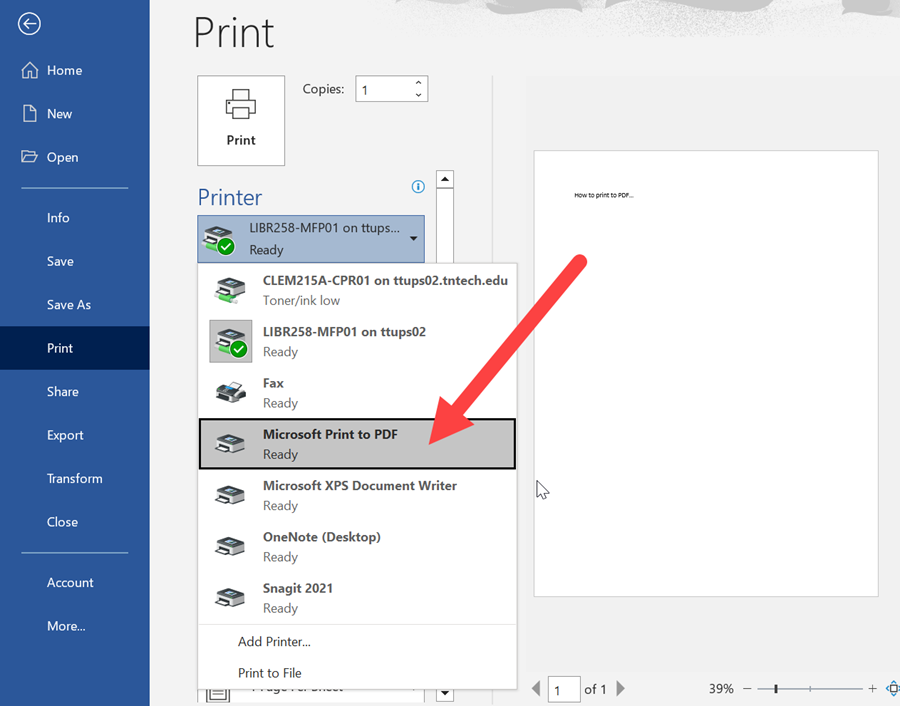This screenshot has width=900, height=706.
Task: Select the Fax printer option
Action: [x=357, y=393]
